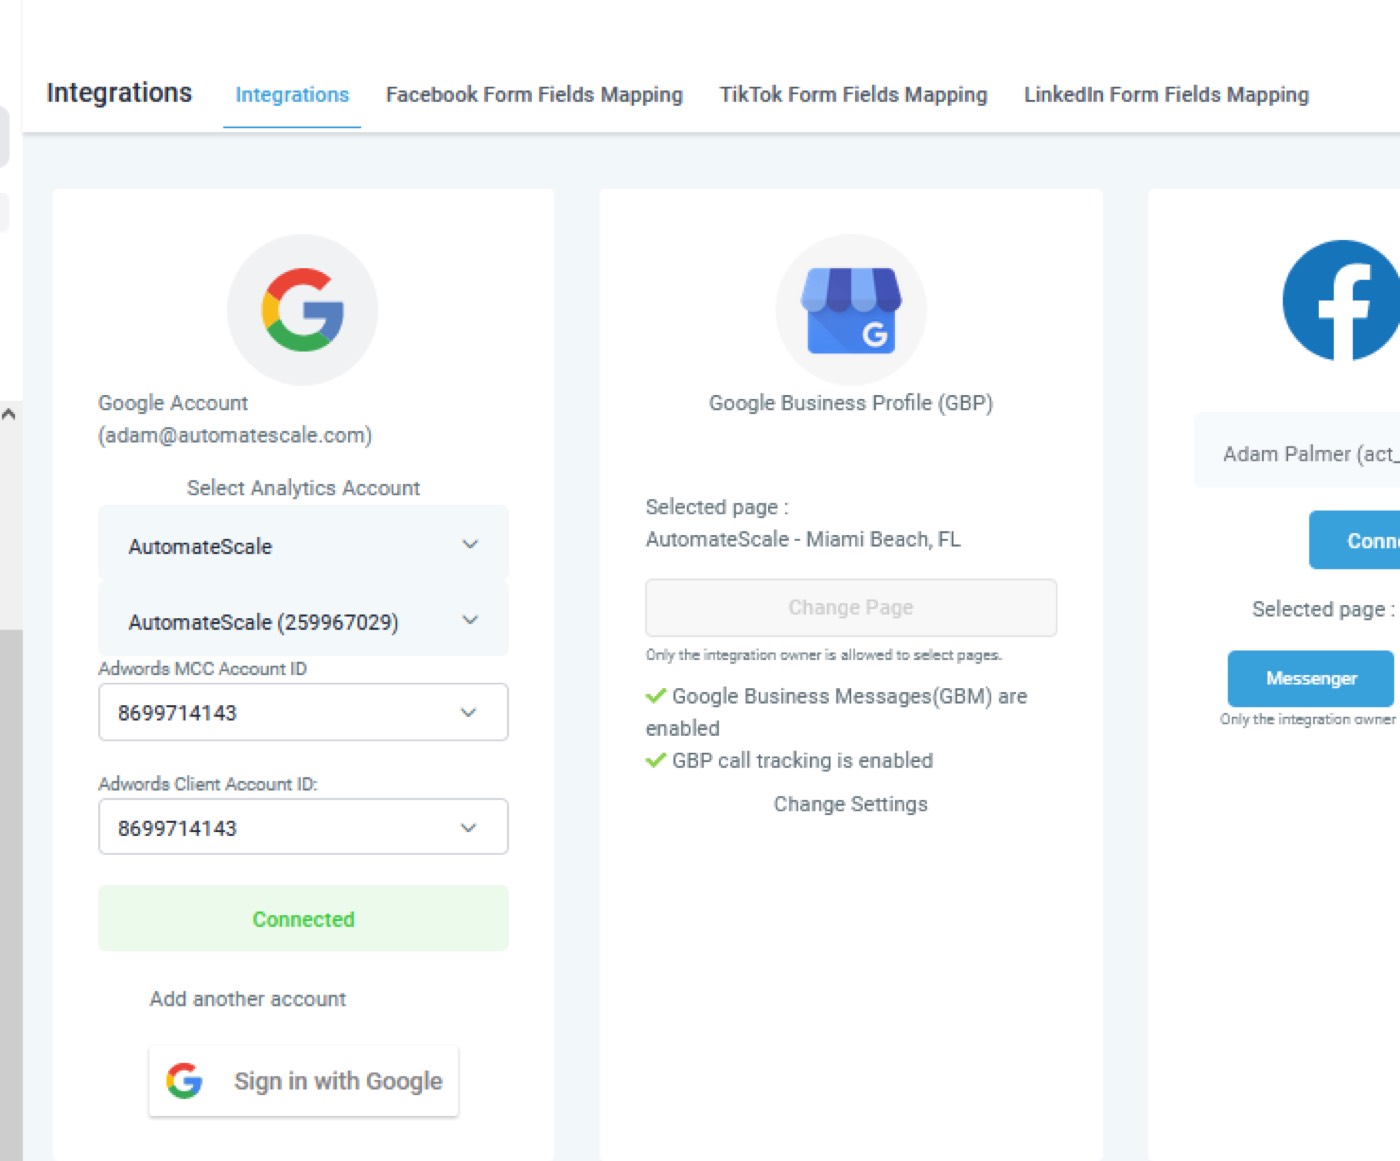
Task: Click AutomateScale - Miami Beach, FL page name
Action: tap(803, 539)
